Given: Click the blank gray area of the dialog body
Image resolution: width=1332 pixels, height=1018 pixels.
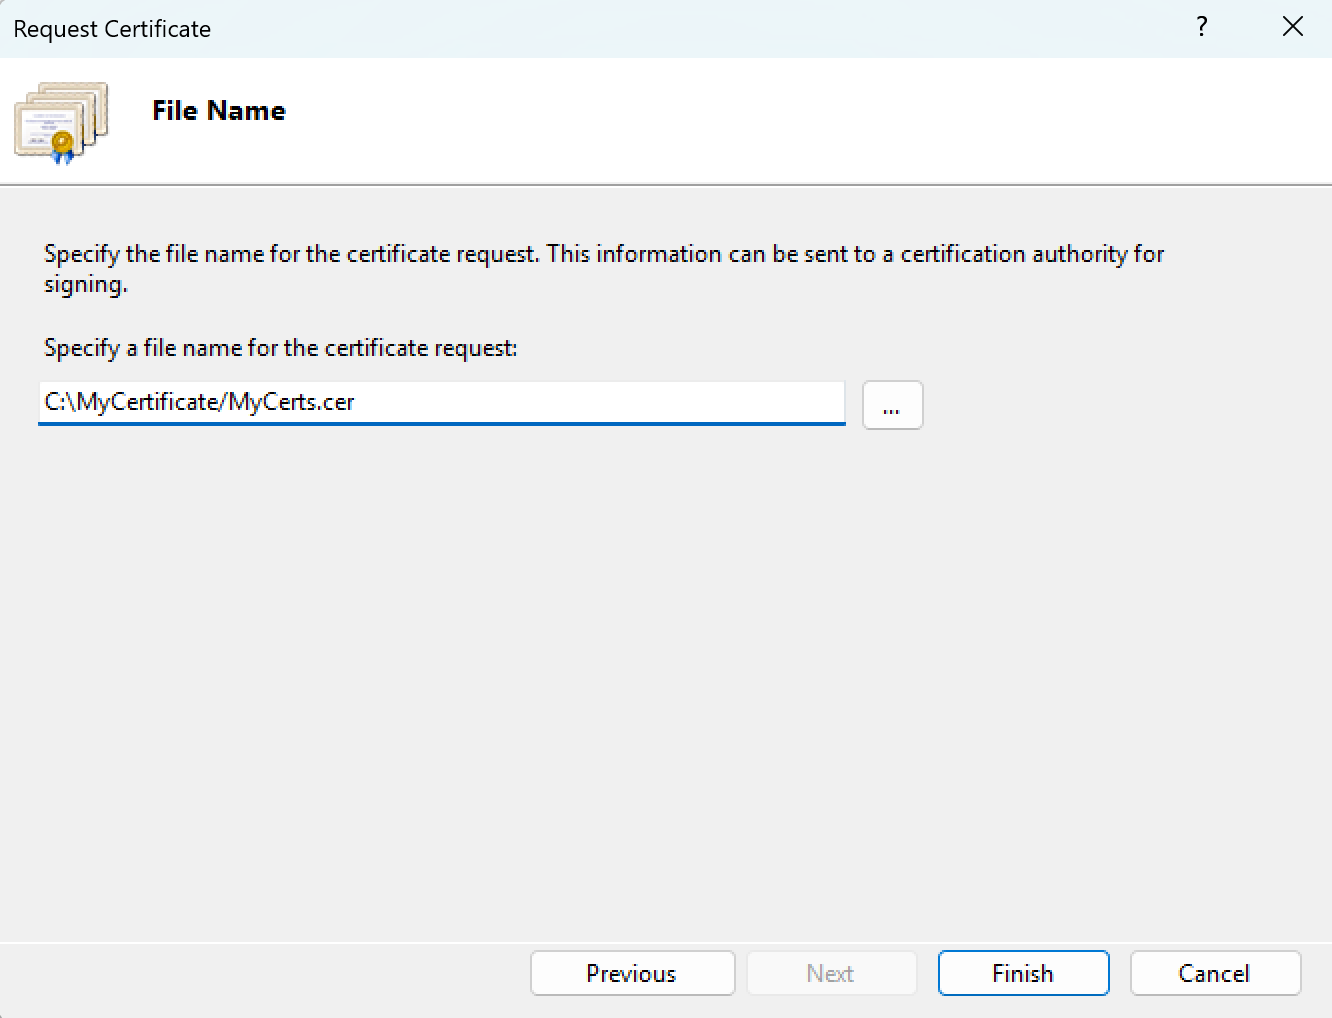Looking at the screenshot, I should pos(660,680).
